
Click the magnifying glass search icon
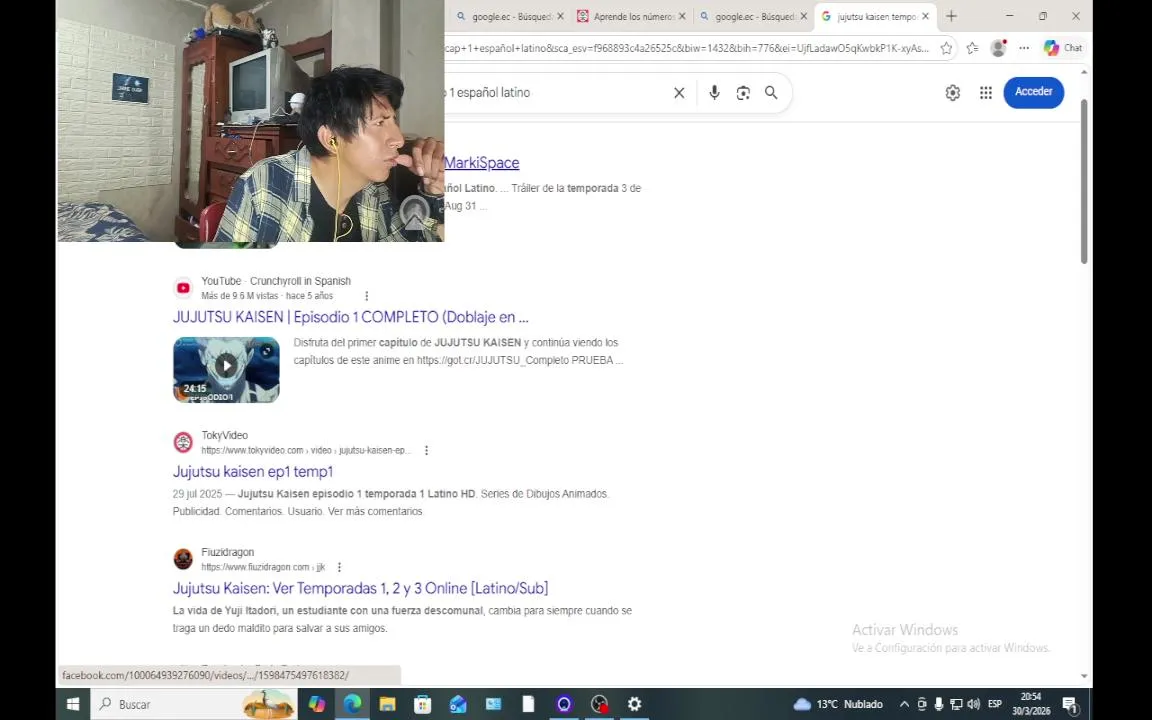771,93
